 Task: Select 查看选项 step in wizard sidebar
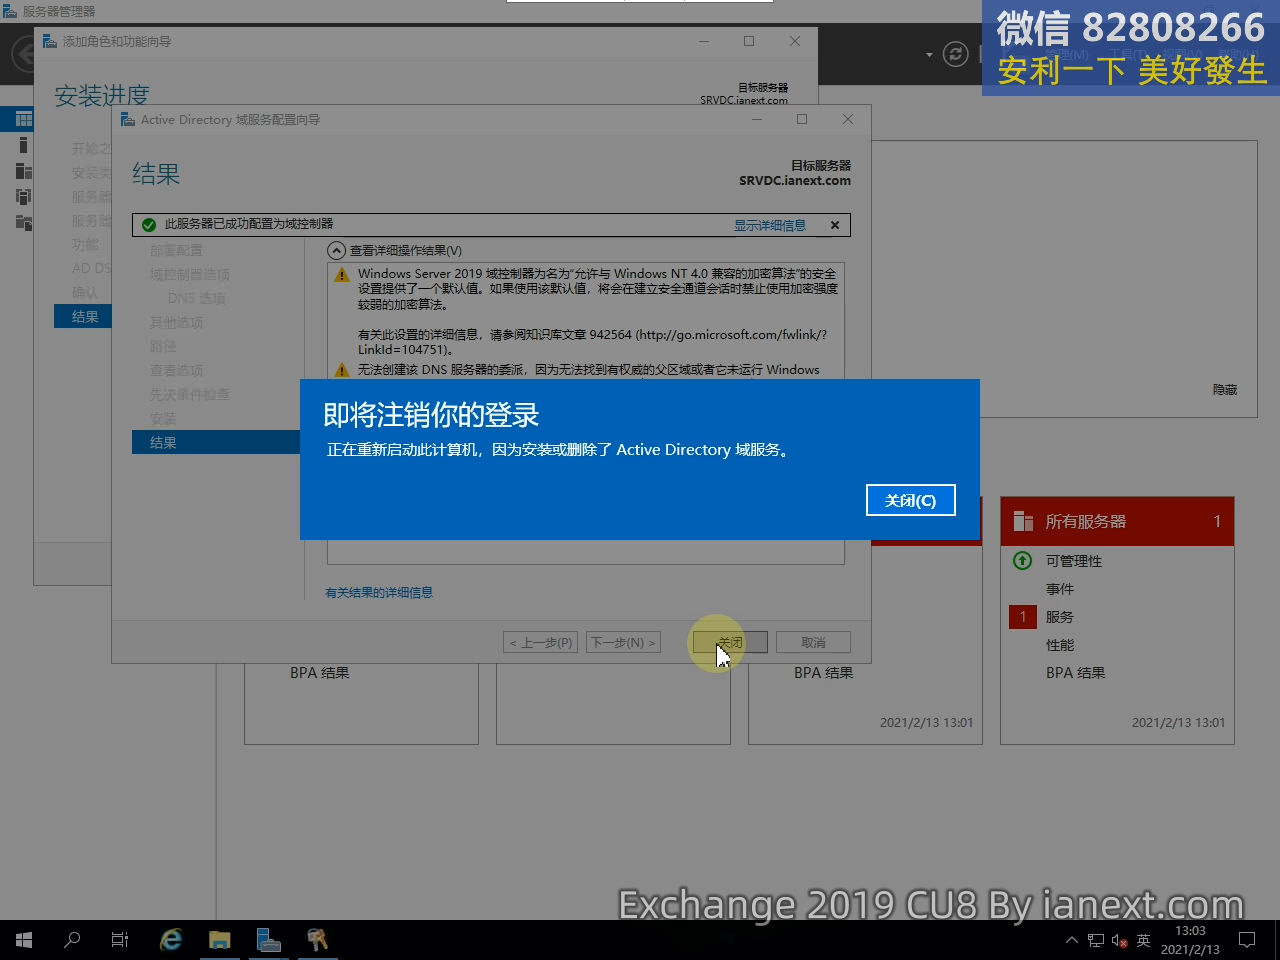[176, 370]
